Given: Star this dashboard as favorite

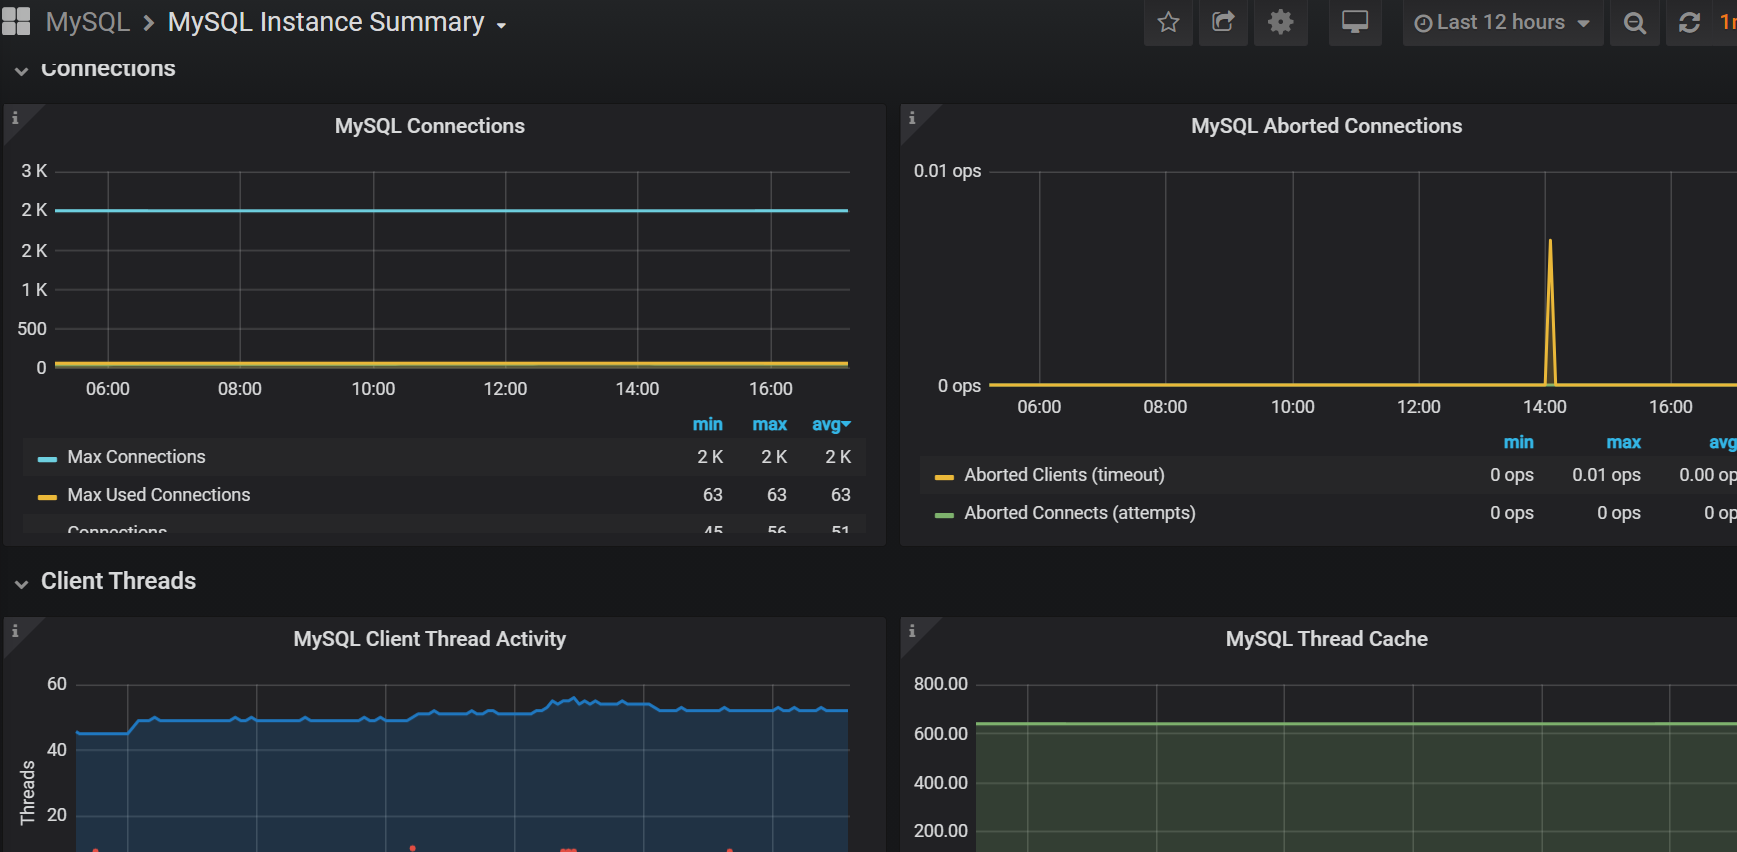Looking at the screenshot, I should pos(1168,22).
